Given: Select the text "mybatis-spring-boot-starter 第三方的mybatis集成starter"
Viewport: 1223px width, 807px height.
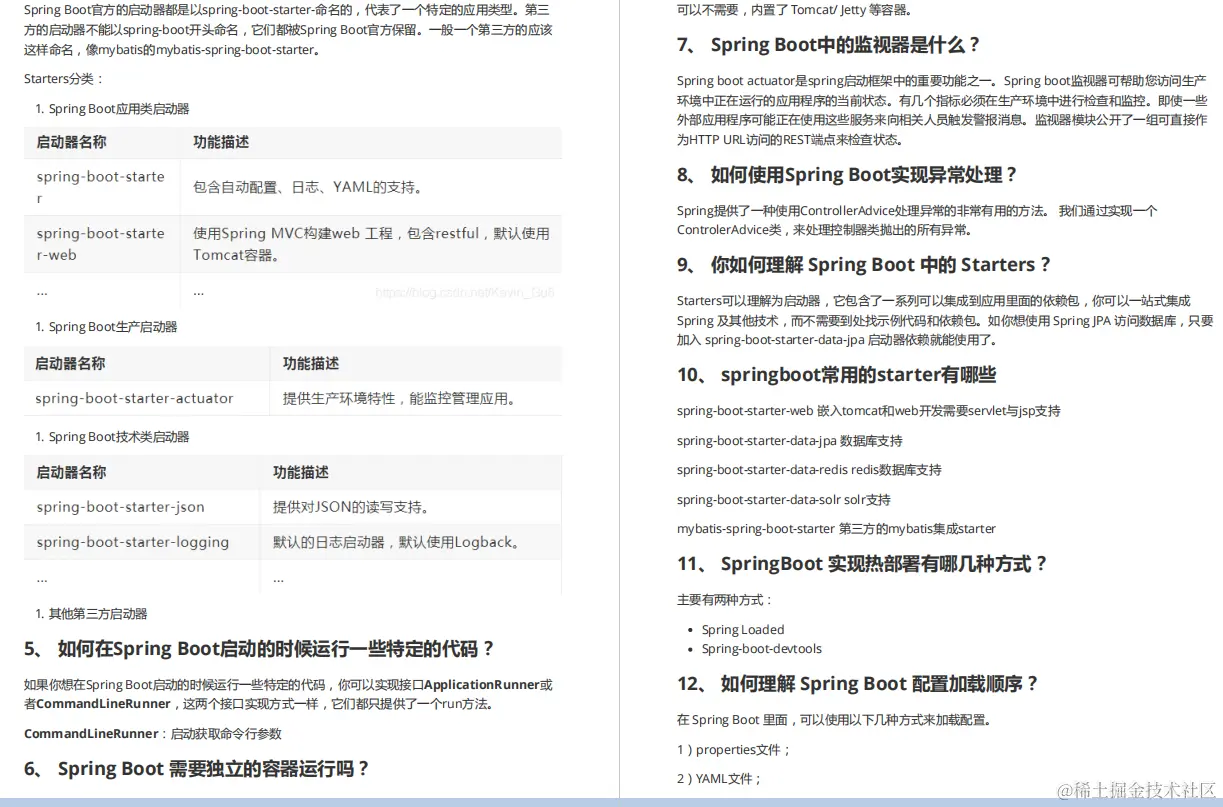Looking at the screenshot, I should (x=835, y=528).
